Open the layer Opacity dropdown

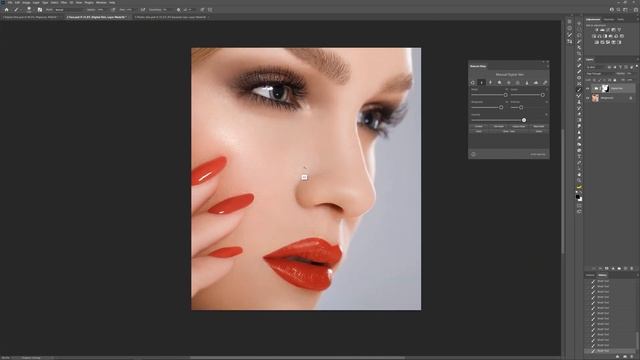(x=630, y=73)
